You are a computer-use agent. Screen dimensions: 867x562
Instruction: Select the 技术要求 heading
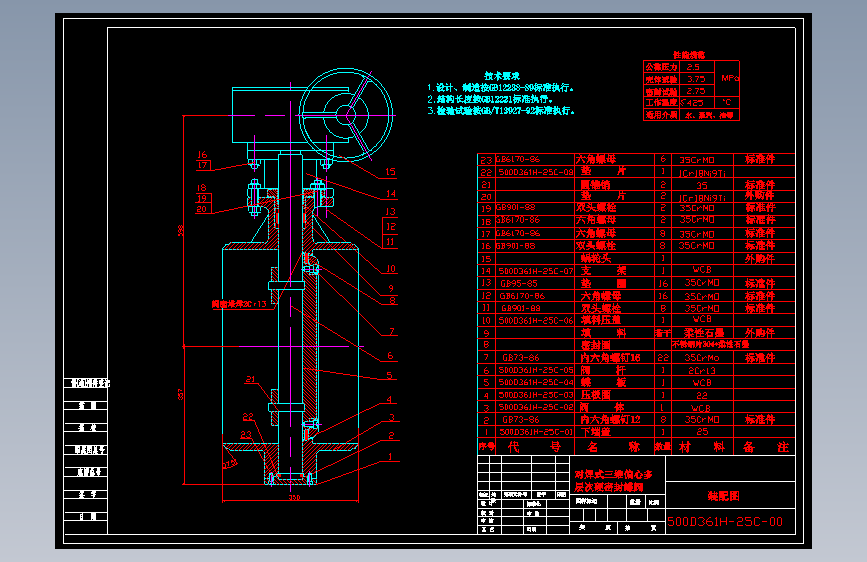tap(502, 76)
